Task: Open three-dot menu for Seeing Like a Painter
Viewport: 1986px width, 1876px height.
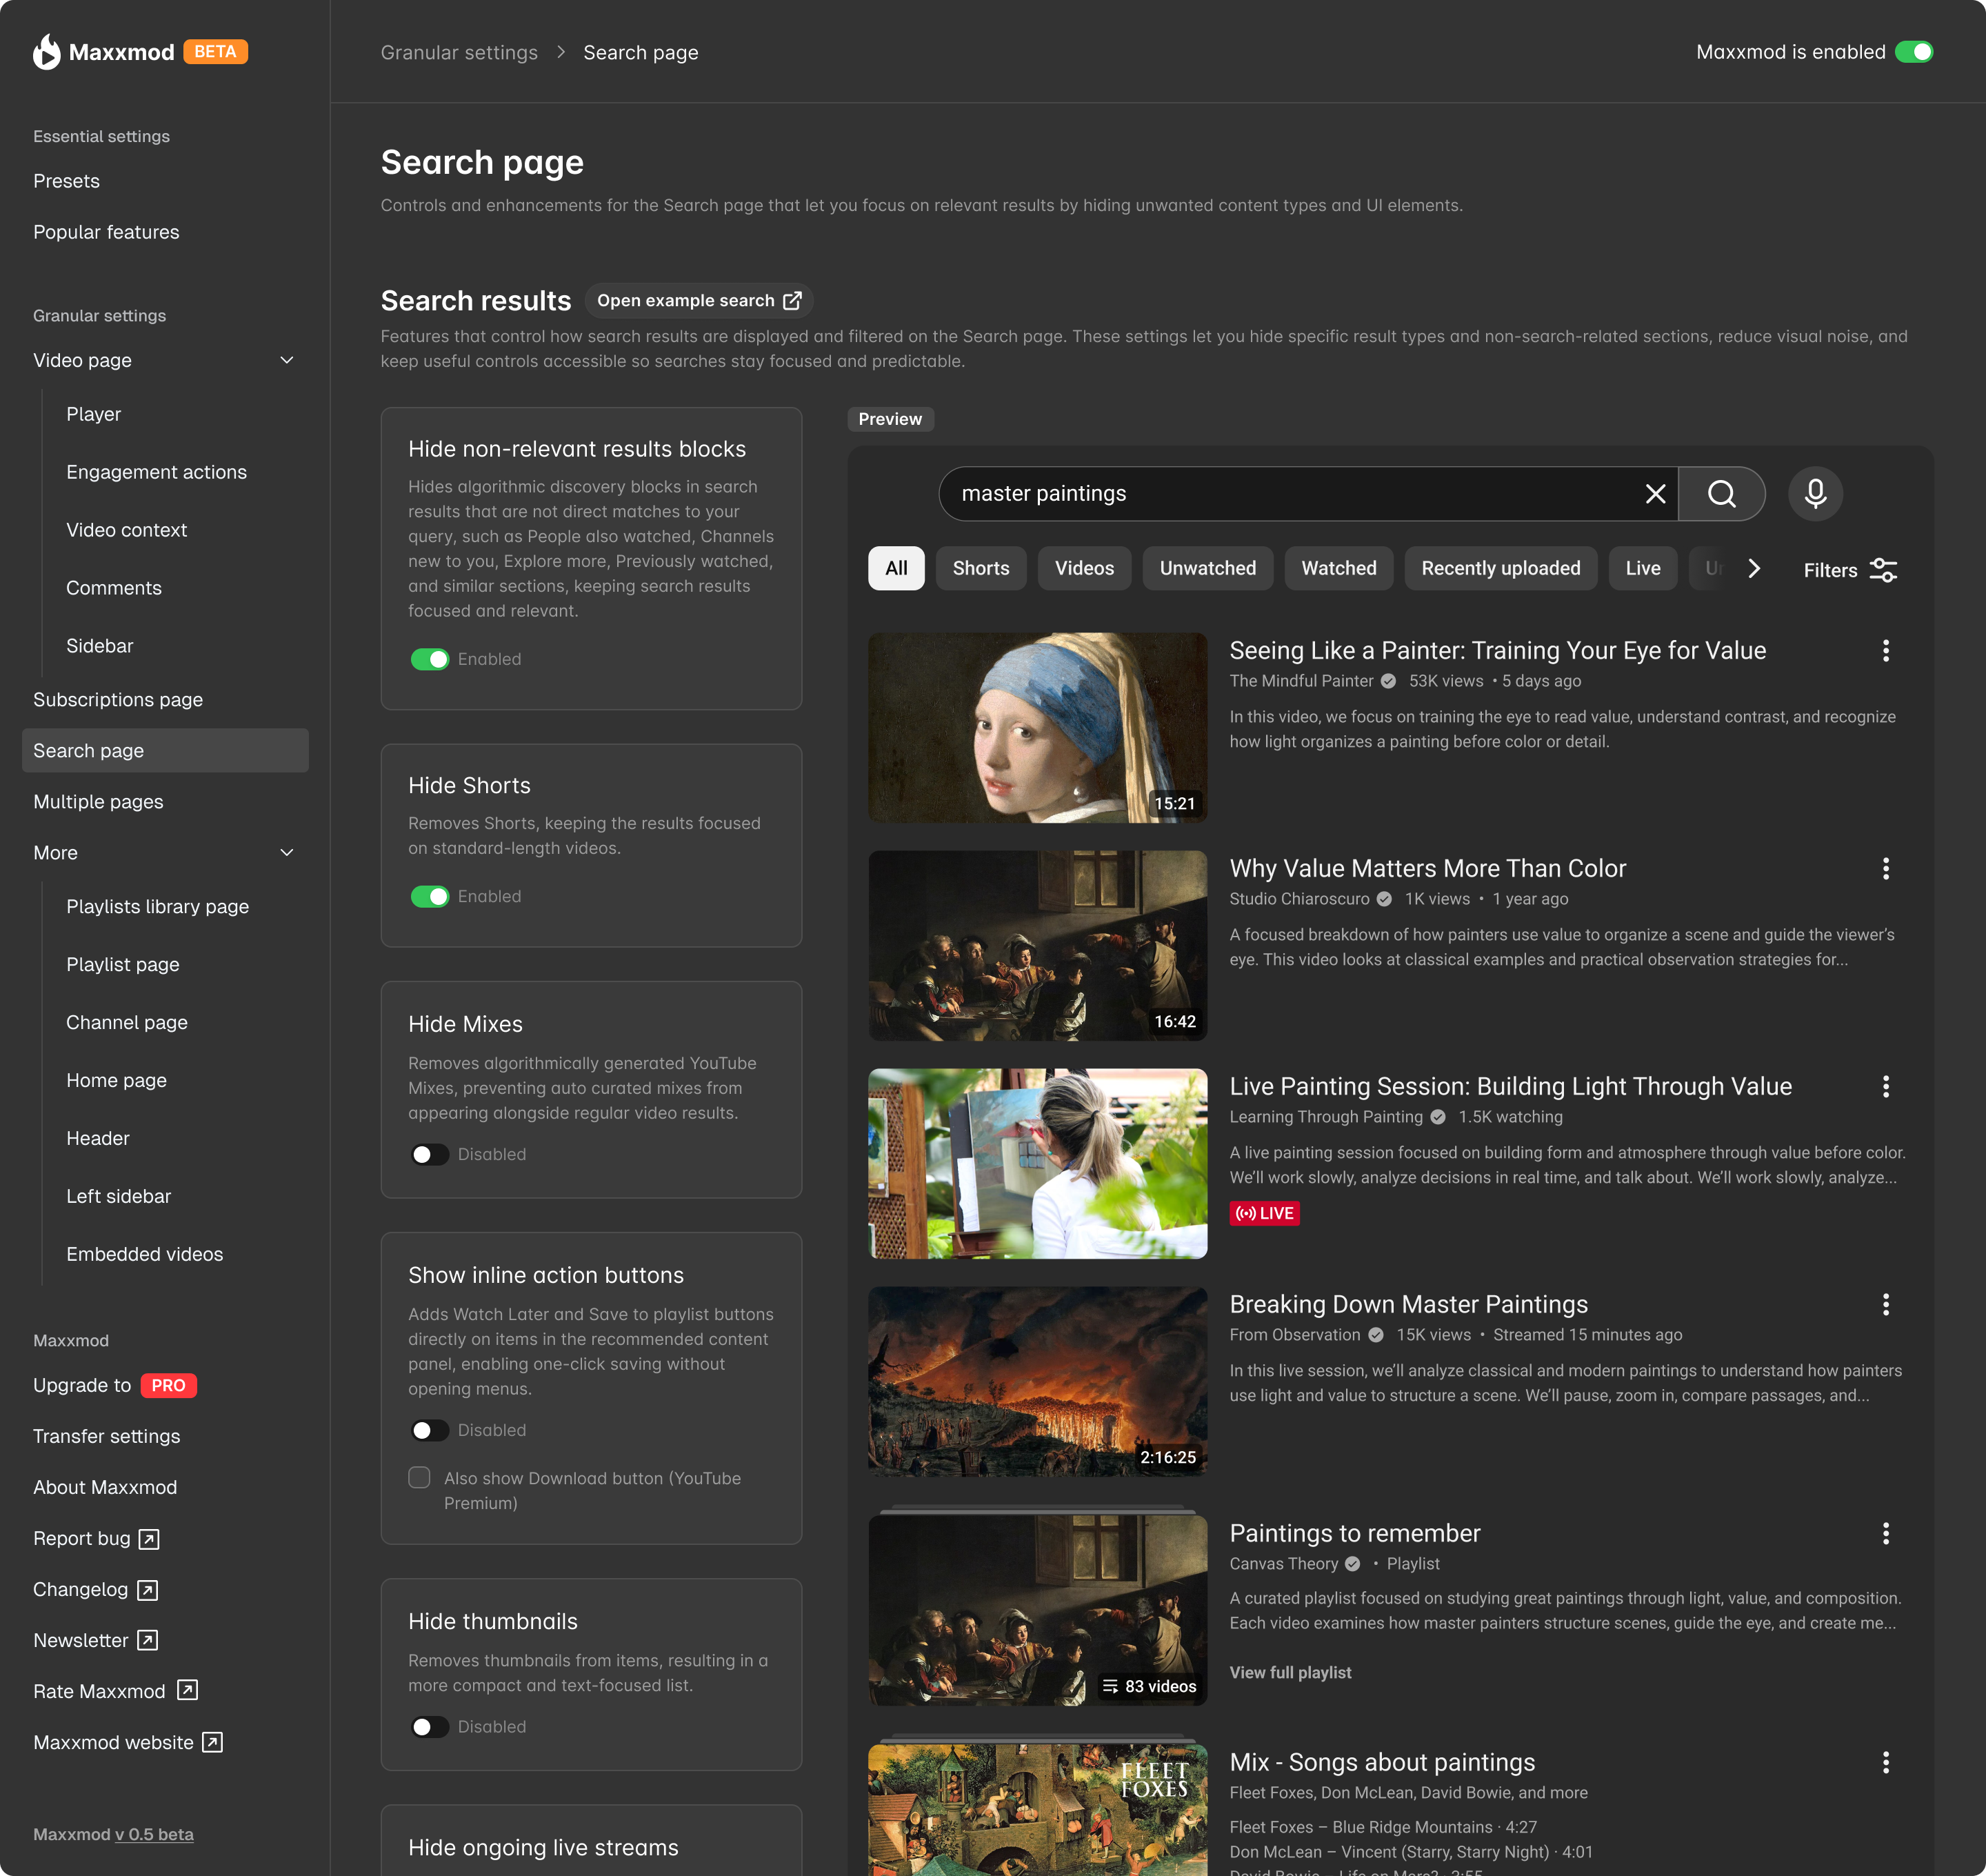Action: coord(1885,651)
